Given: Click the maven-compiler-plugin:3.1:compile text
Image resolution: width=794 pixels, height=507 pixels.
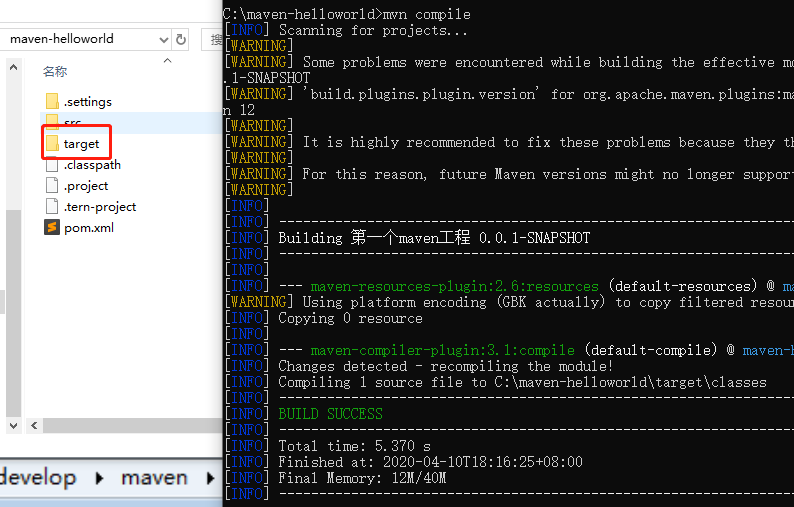Looking at the screenshot, I should point(443,350).
